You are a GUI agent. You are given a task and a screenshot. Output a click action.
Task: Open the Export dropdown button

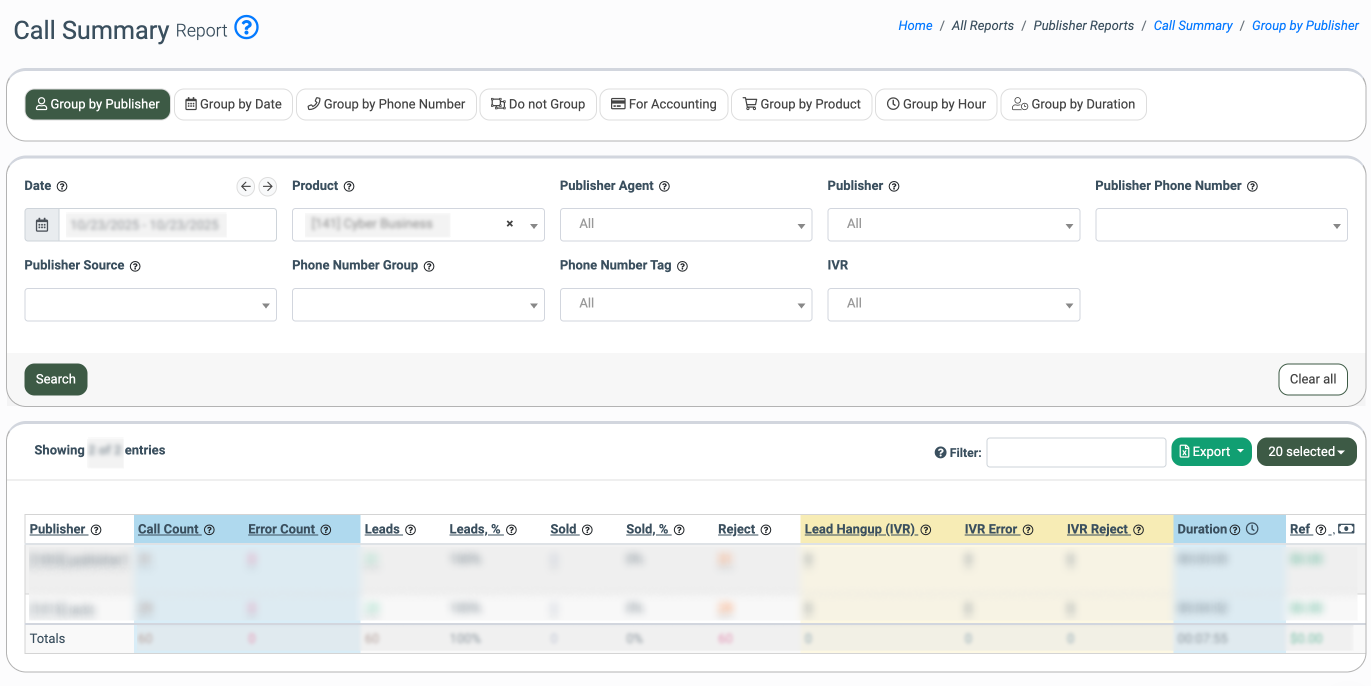[x=1211, y=452]
